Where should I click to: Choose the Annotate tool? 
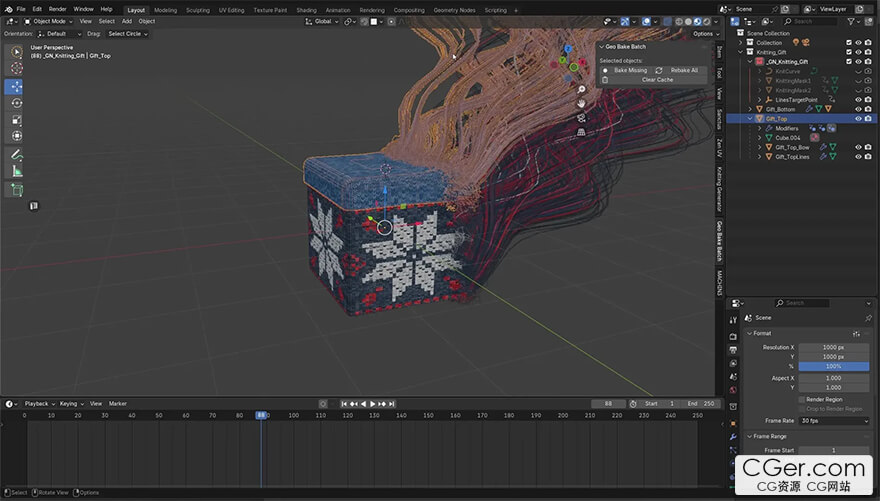pos(17,155)
